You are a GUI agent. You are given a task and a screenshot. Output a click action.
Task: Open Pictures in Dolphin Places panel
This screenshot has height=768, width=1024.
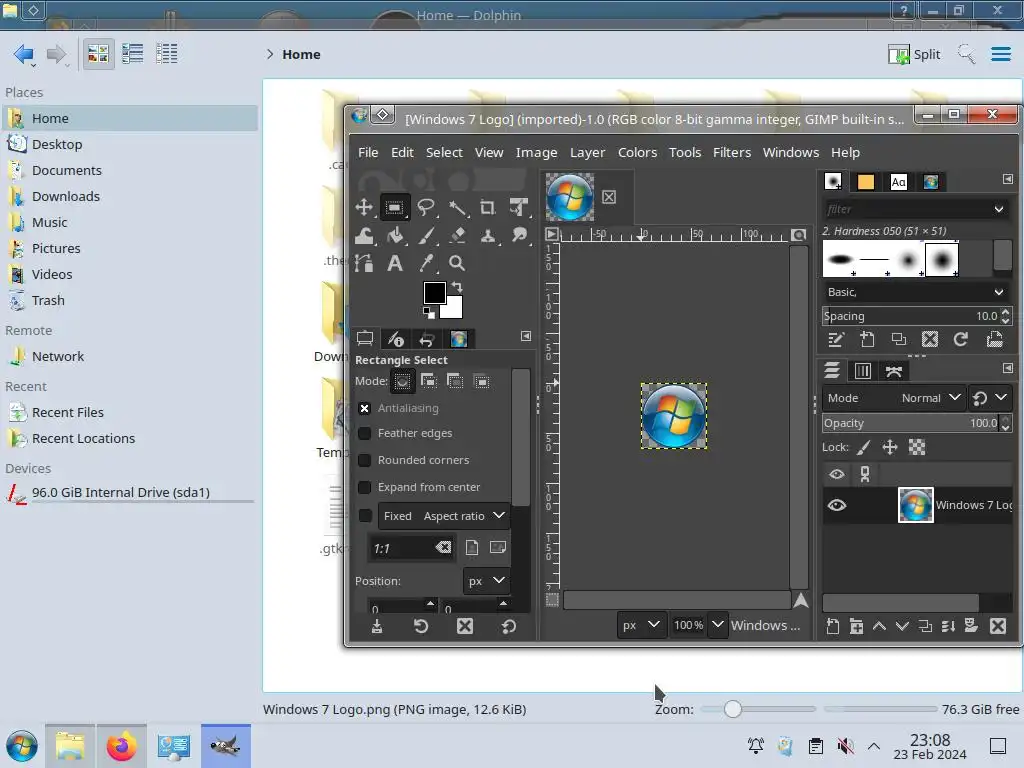[56, 248]
